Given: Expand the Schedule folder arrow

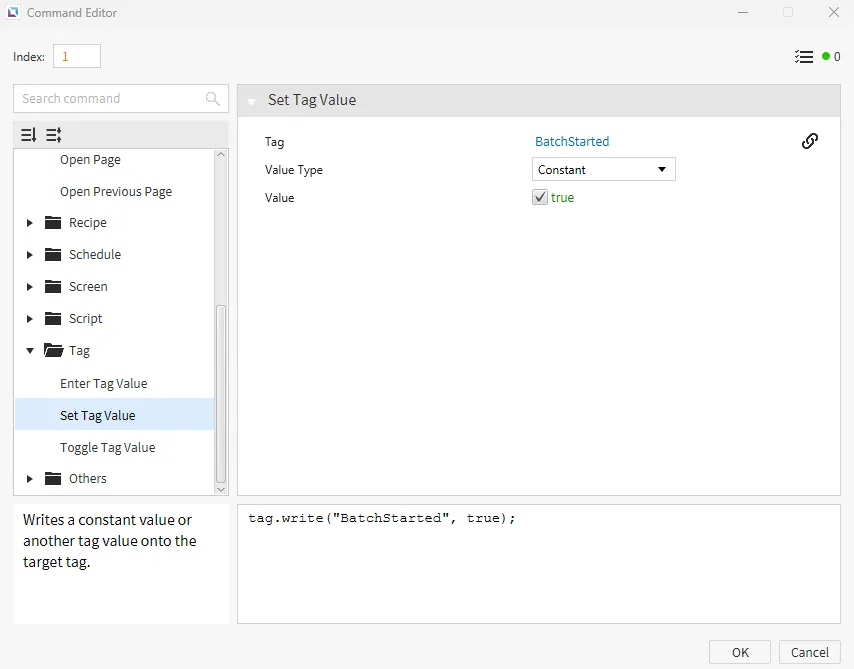Looking at the screenshot, I should (30, 255).
